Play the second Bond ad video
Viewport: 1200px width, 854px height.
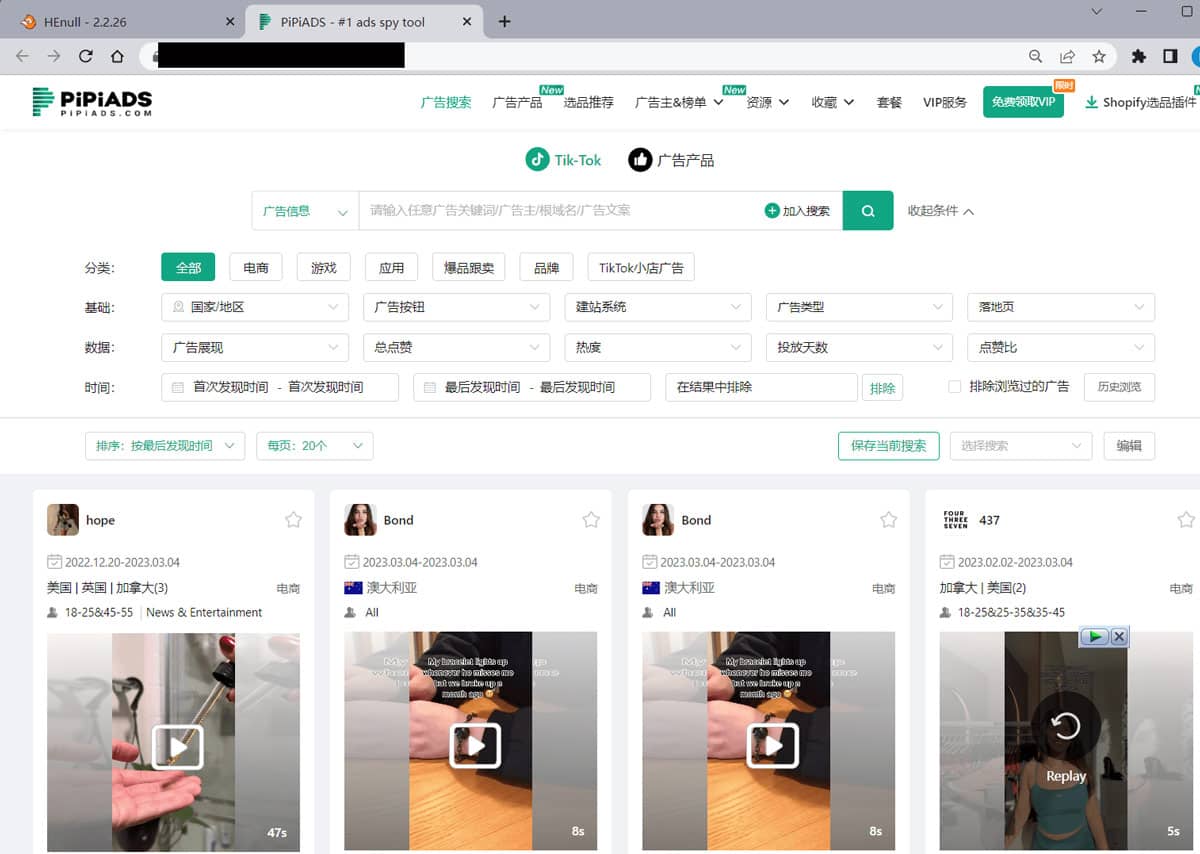(x=773, y=745)
